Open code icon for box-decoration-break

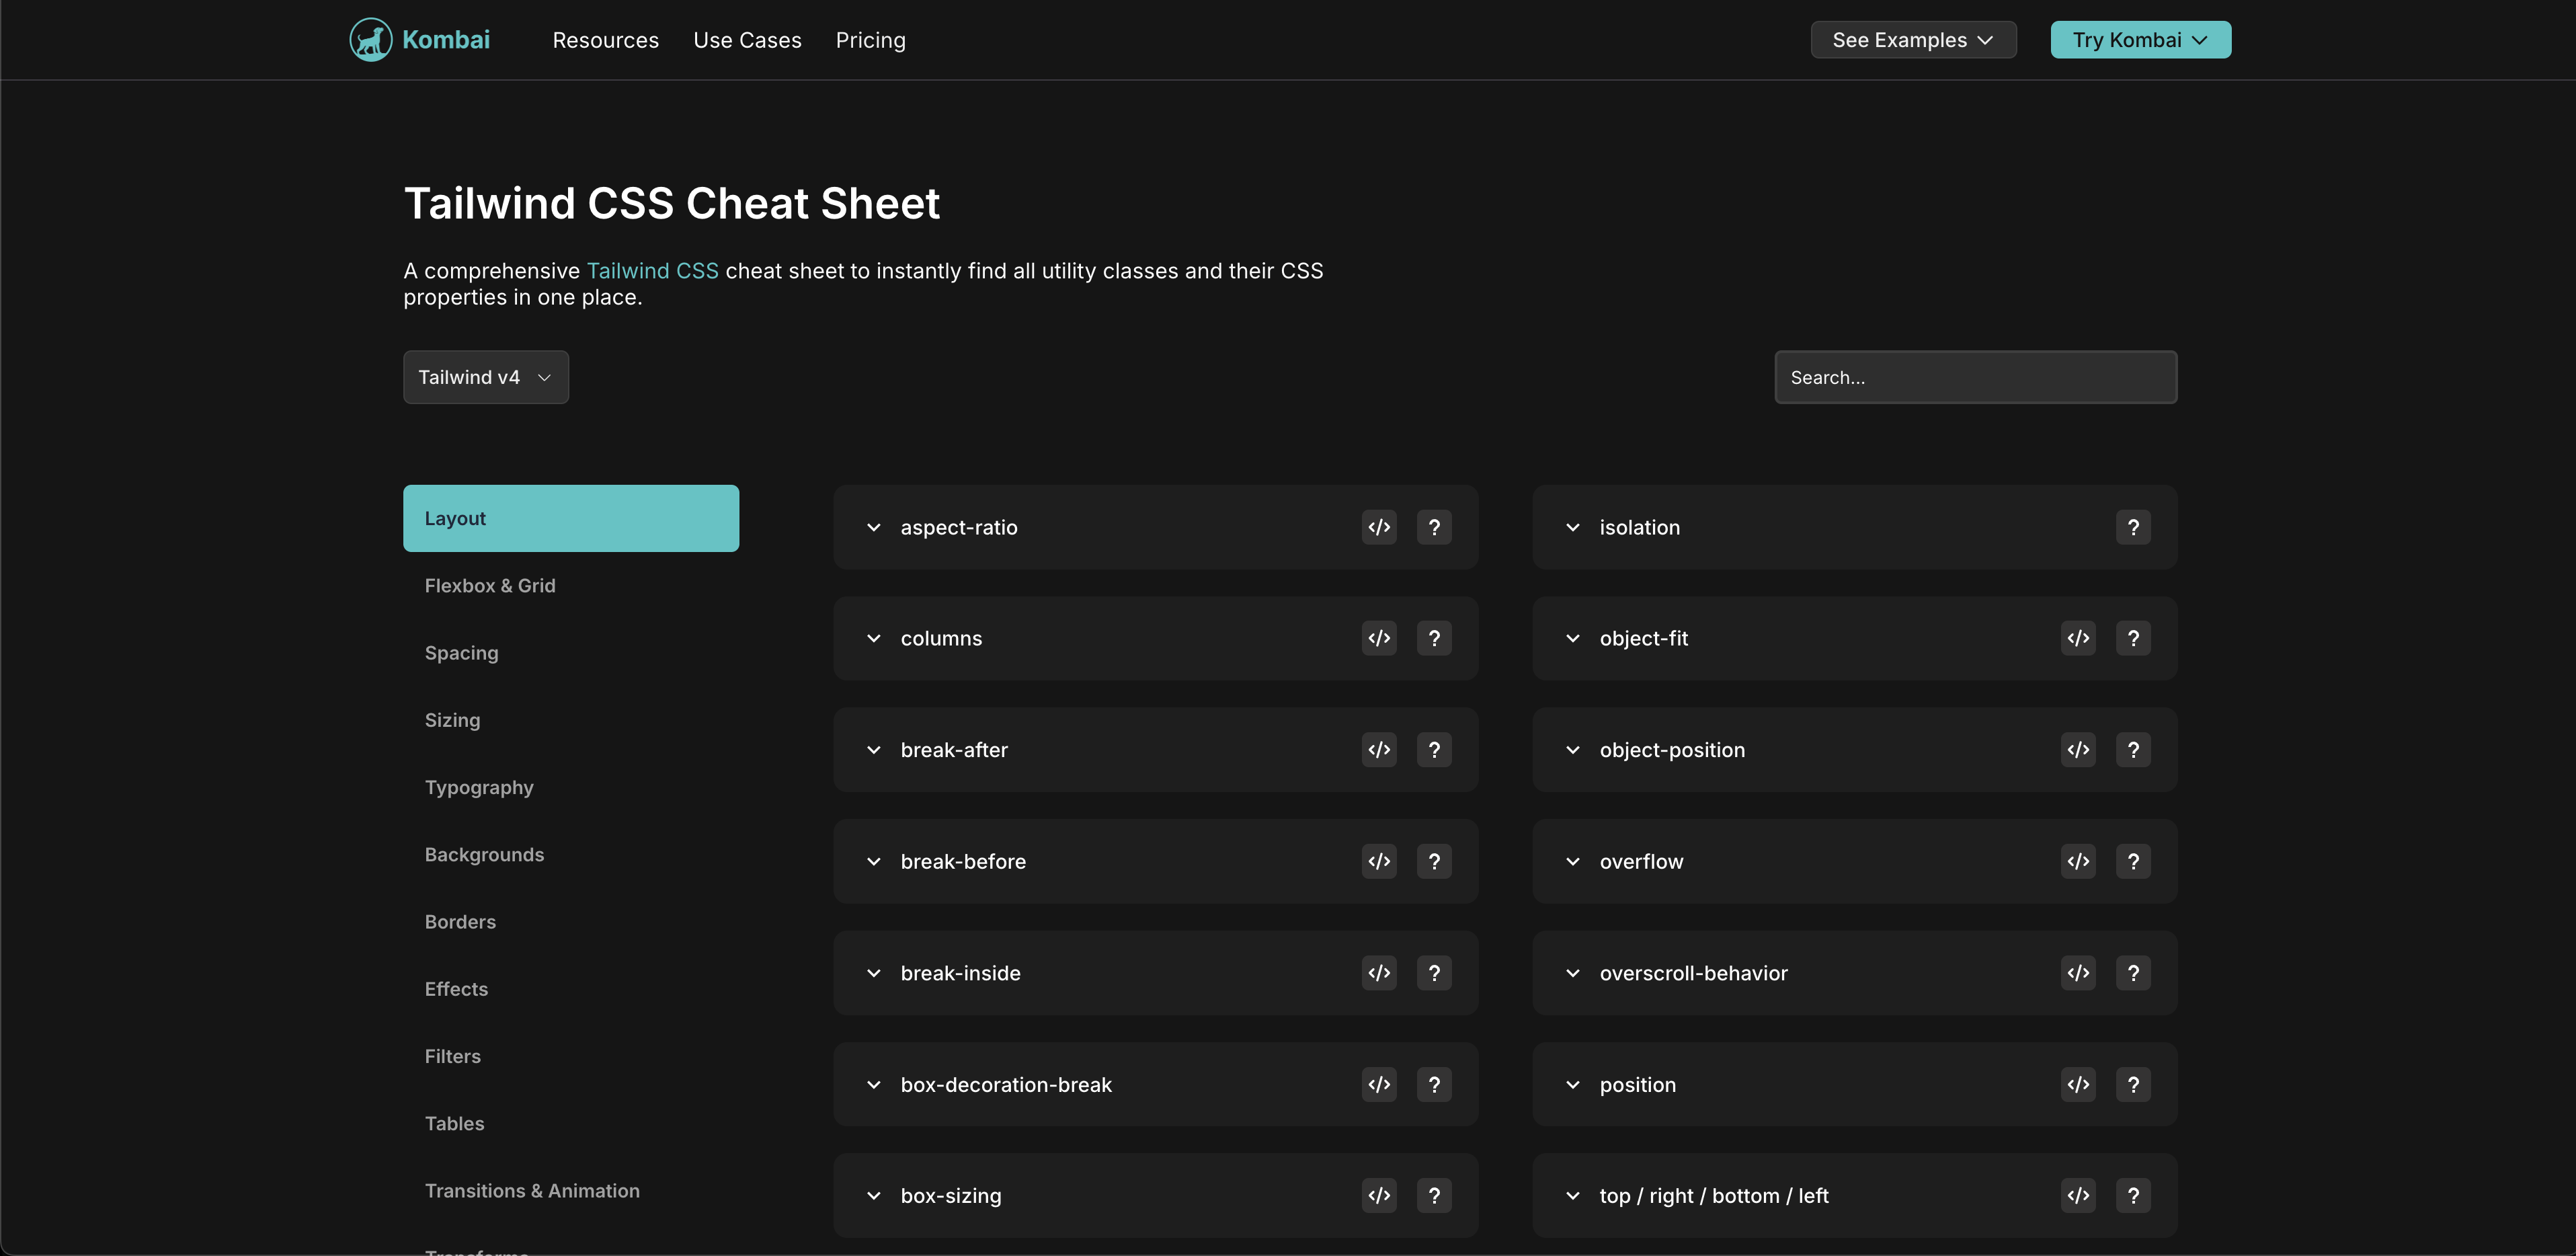click(x=1379, y=1084)
